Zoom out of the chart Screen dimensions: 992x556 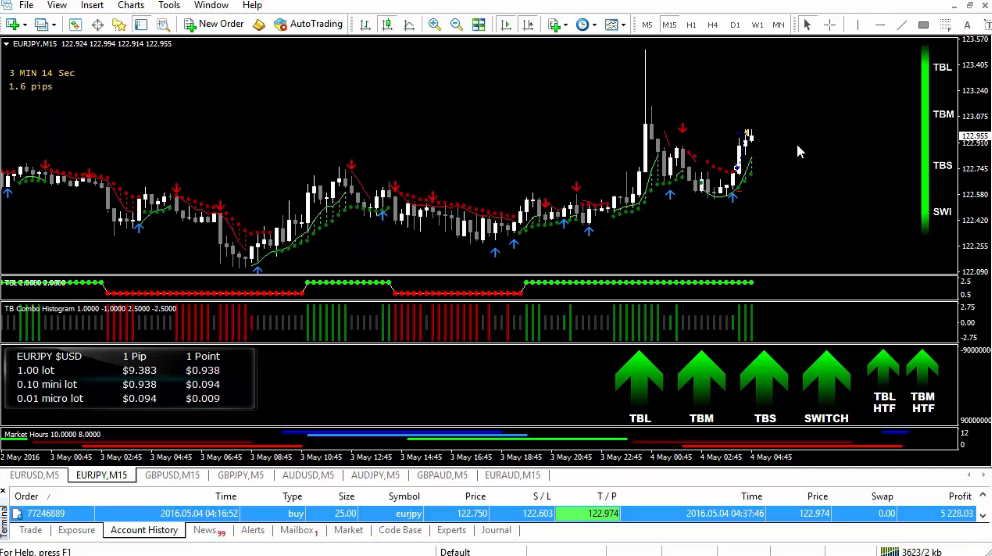coord(456,25)
